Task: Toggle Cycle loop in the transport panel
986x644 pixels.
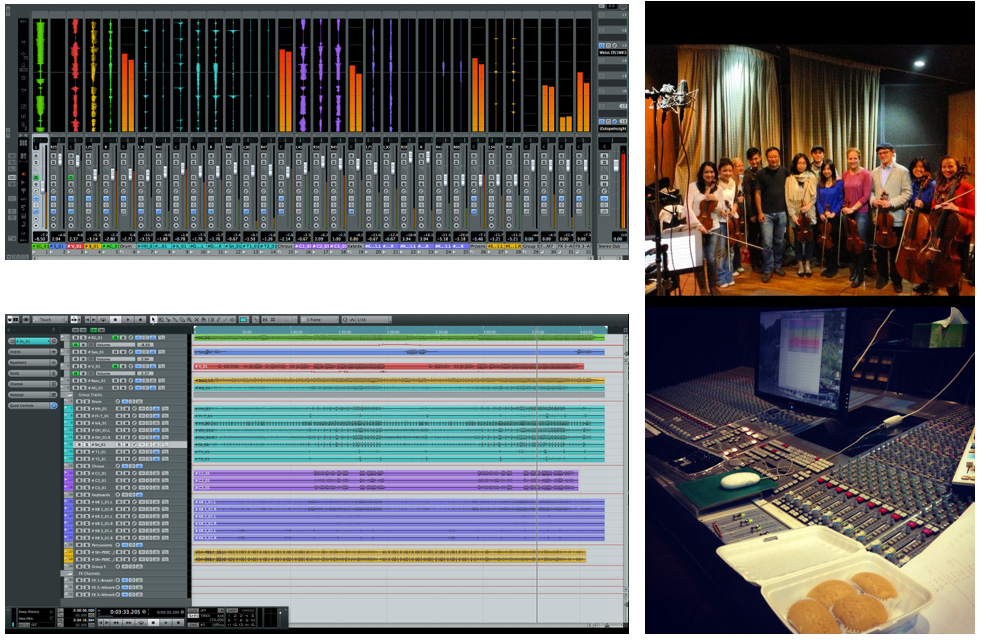Action: point(140,621)
